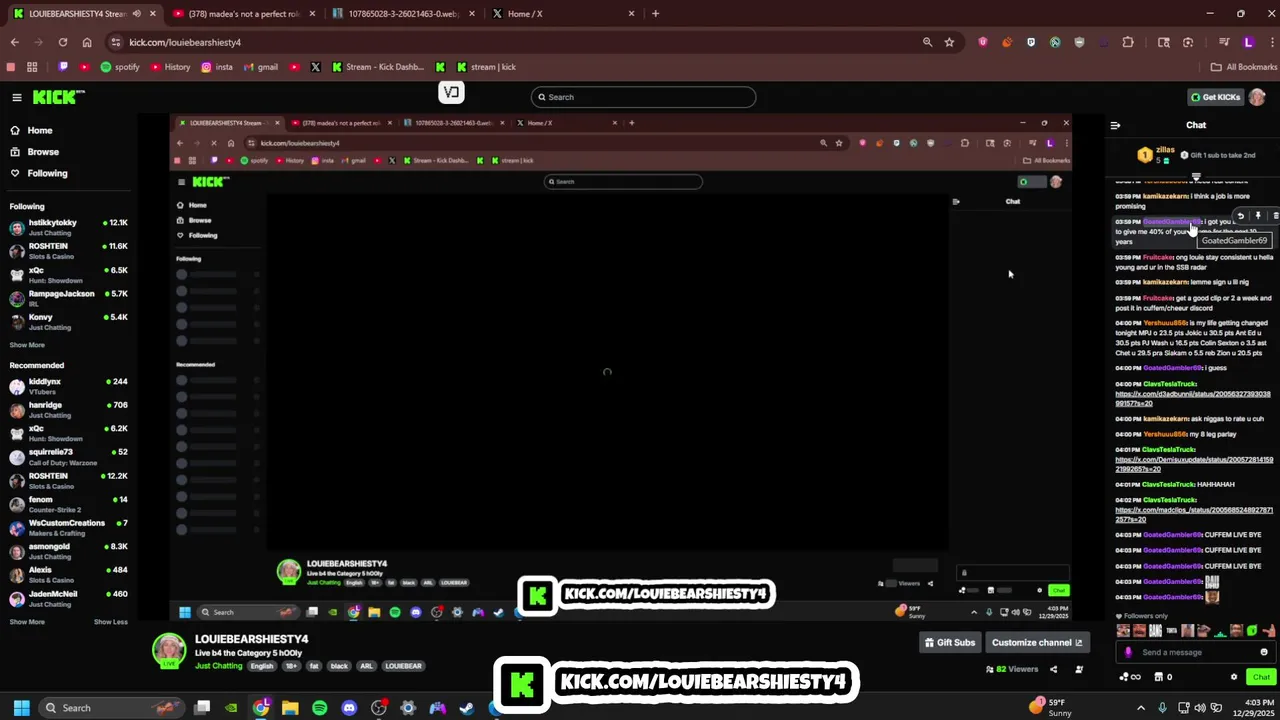The height and width of the screenshot is (720, 1280).
Task: Open Customize channel
Action: pyautogui.click(x=1036, y=643)
